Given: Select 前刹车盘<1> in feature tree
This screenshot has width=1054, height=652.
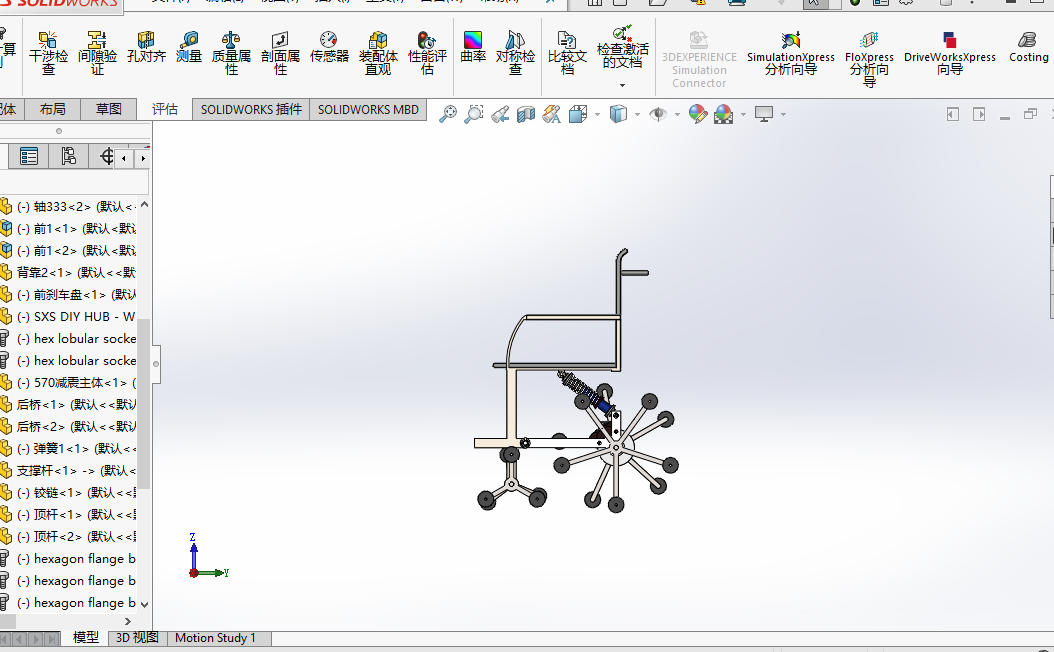Looking at the screenshot, I should tap(69, 294).
